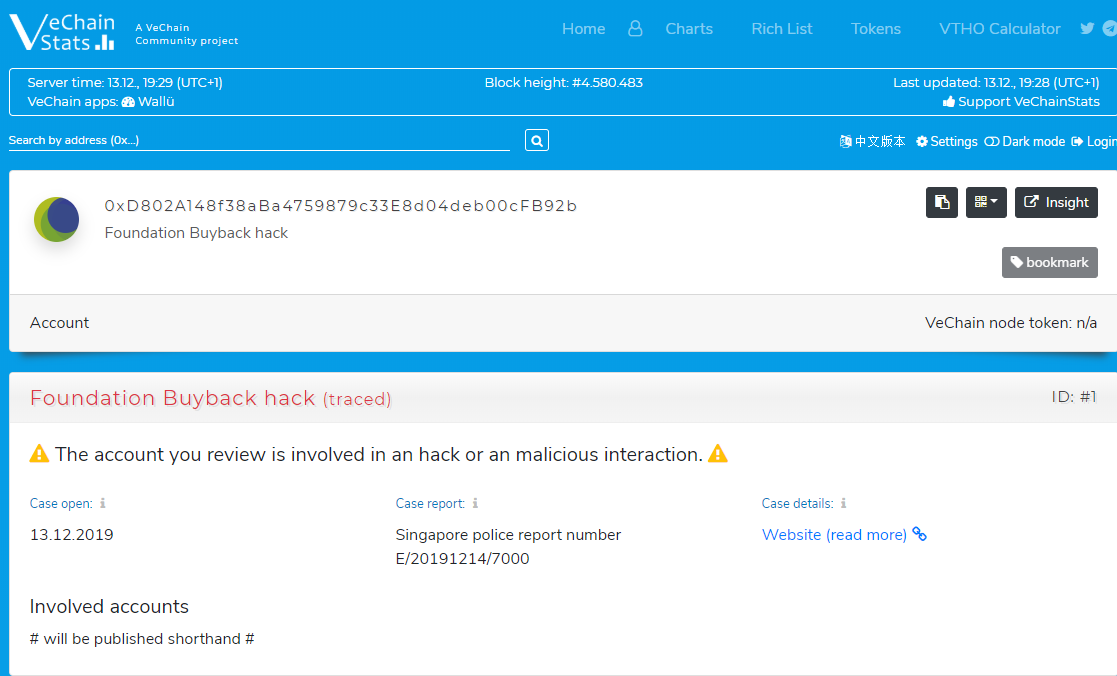1117x676 pixels.
Task: Click the VeChain Stats logo
Action: pos(63,33)
